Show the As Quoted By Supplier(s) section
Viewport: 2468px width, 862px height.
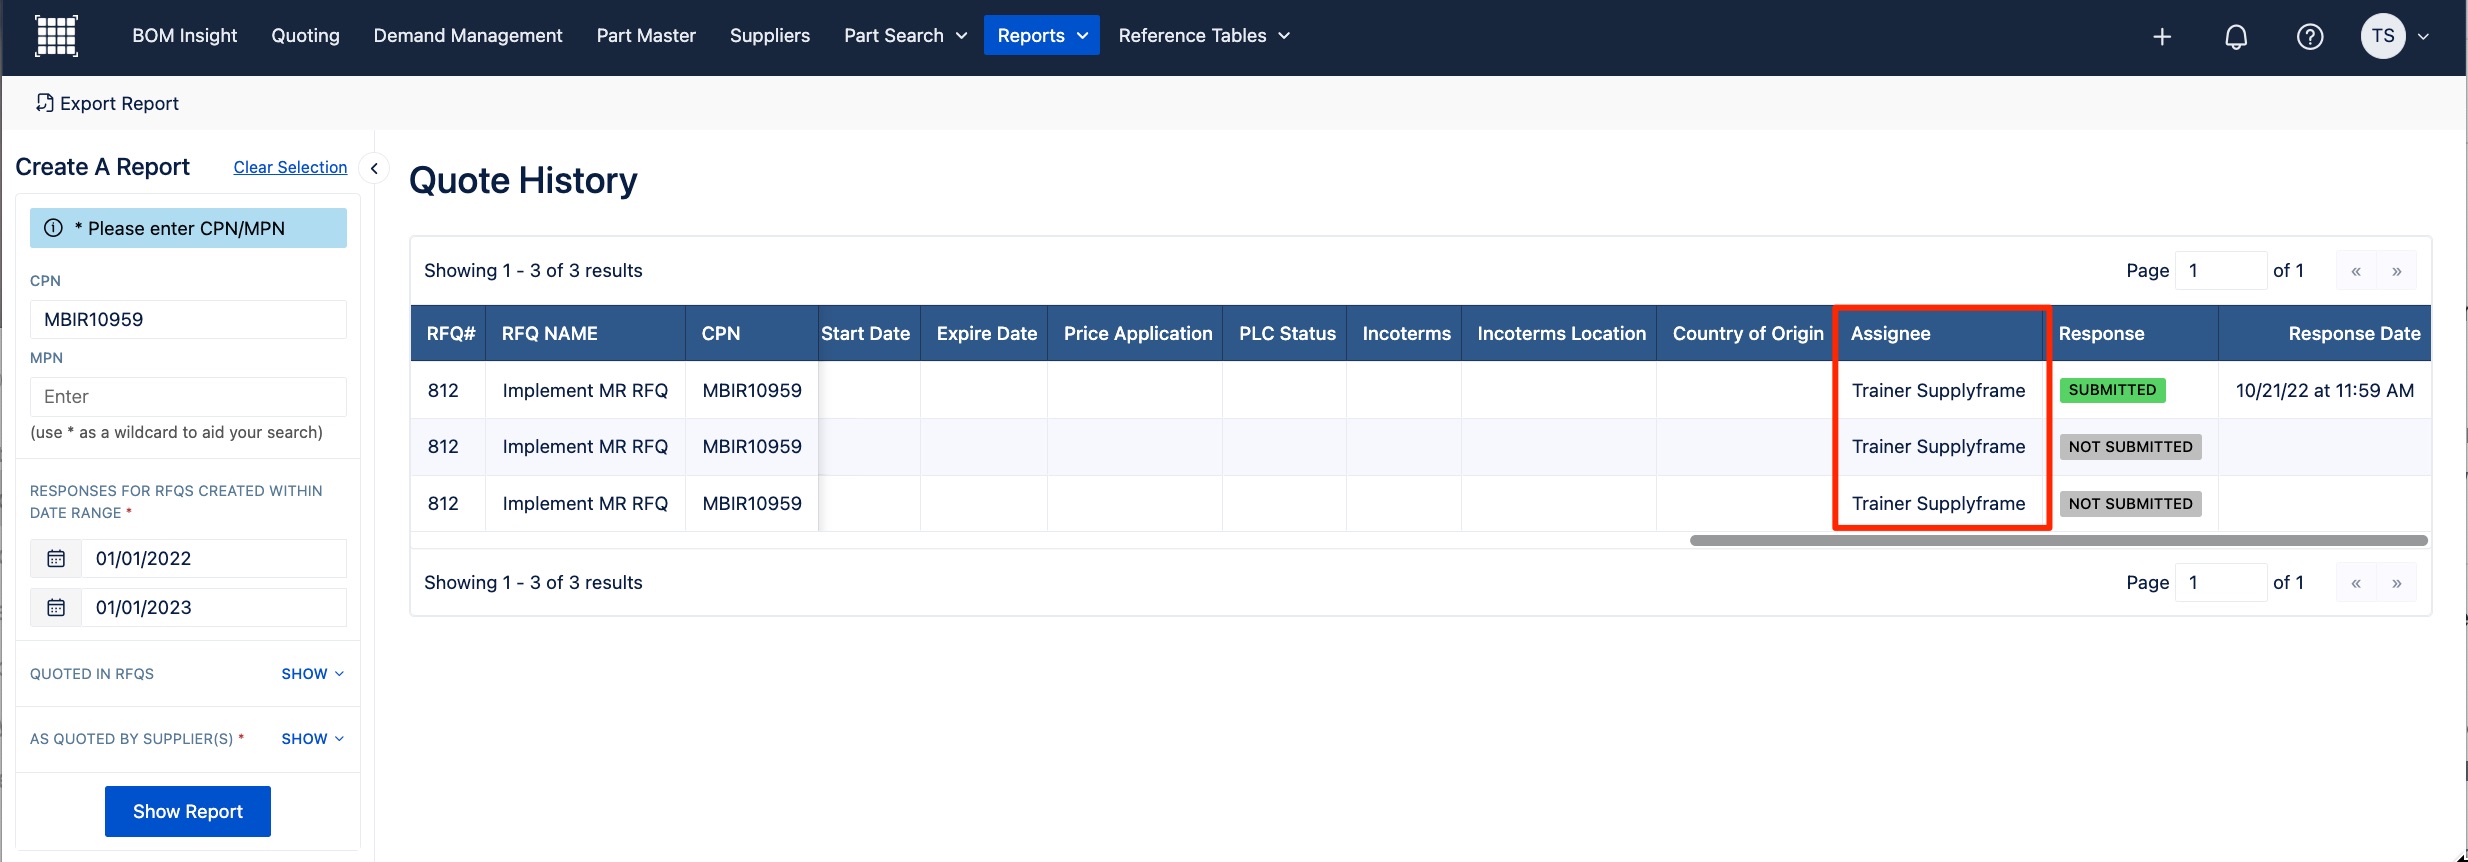(x=312, y=739)
